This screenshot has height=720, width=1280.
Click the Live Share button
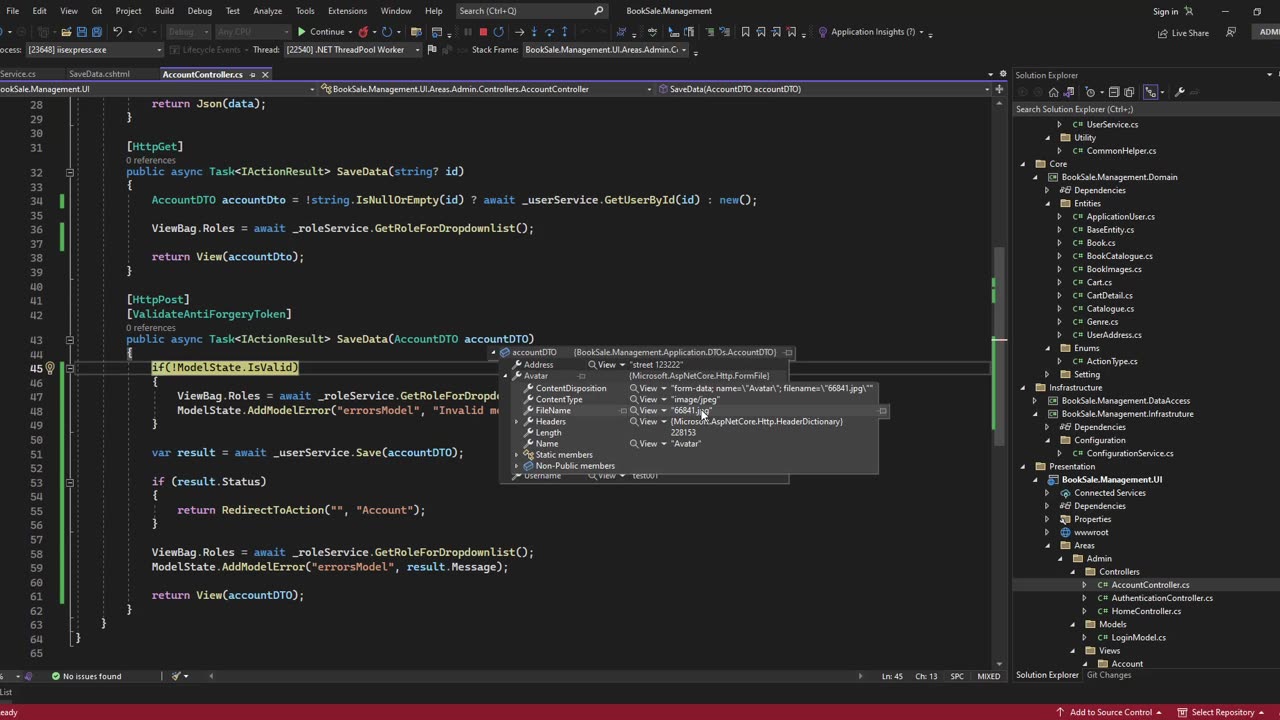click(x=1183, y=32)
